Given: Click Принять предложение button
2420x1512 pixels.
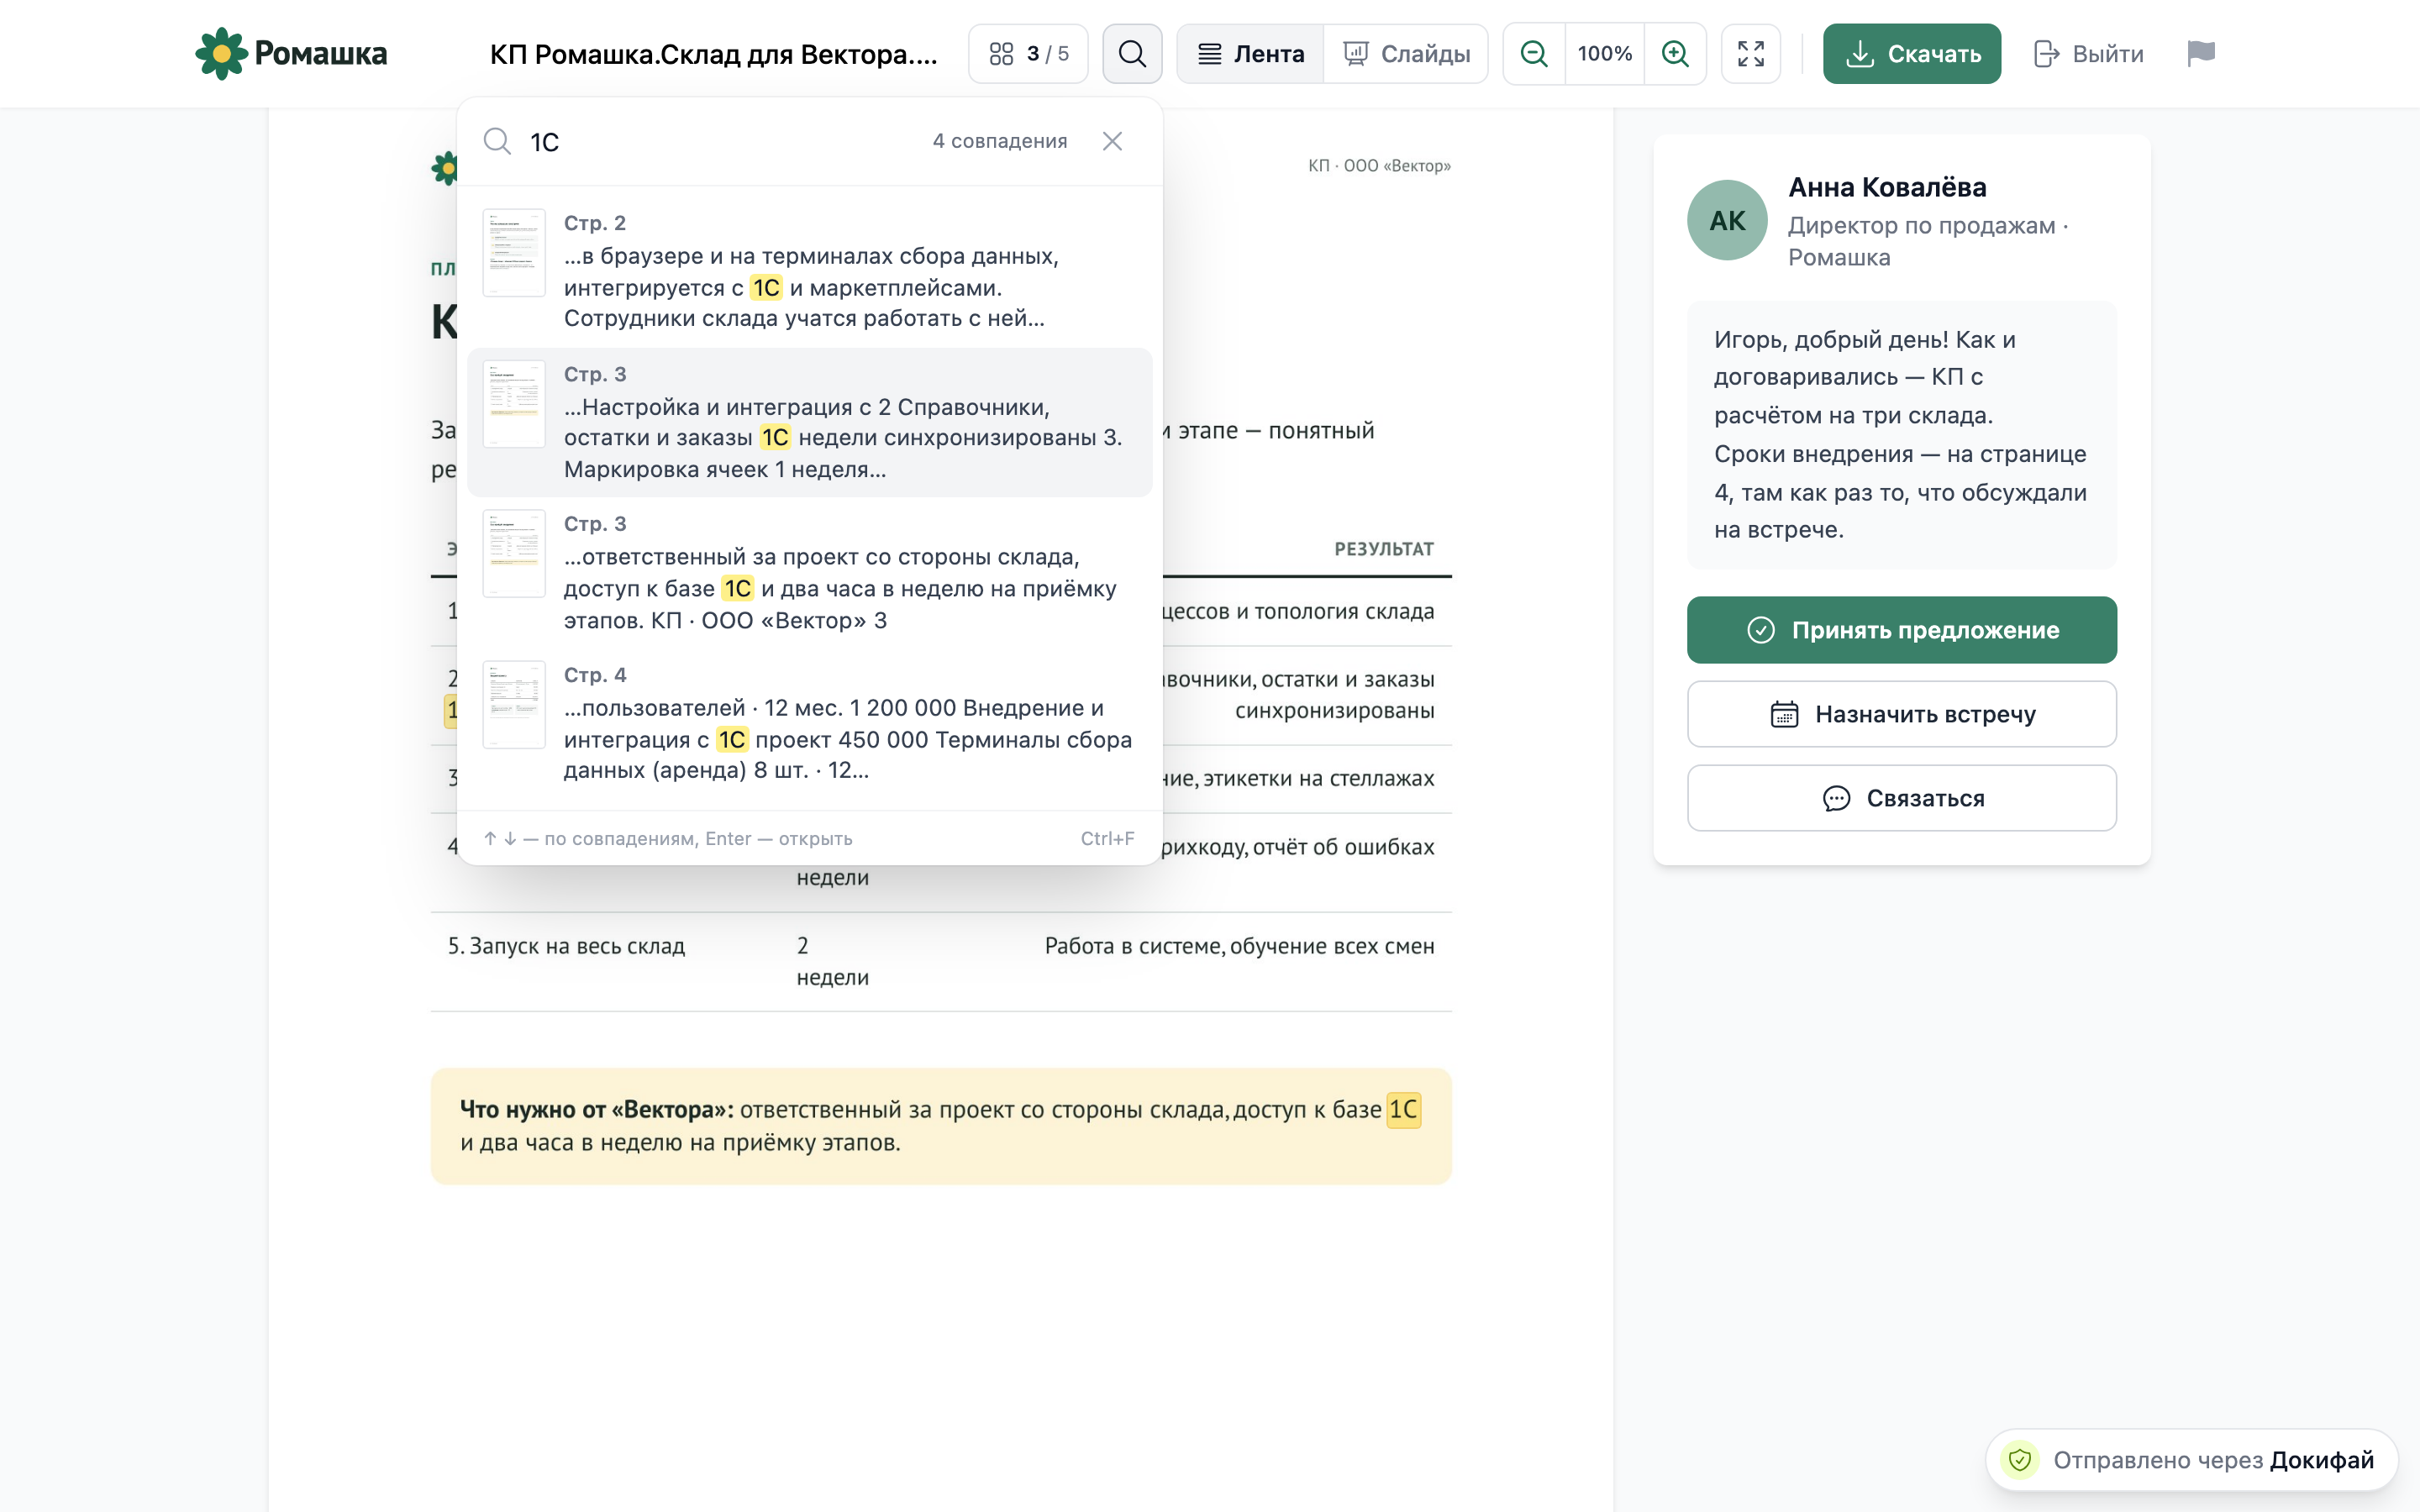Looking at the screenshot, I should coord(1902,630).
